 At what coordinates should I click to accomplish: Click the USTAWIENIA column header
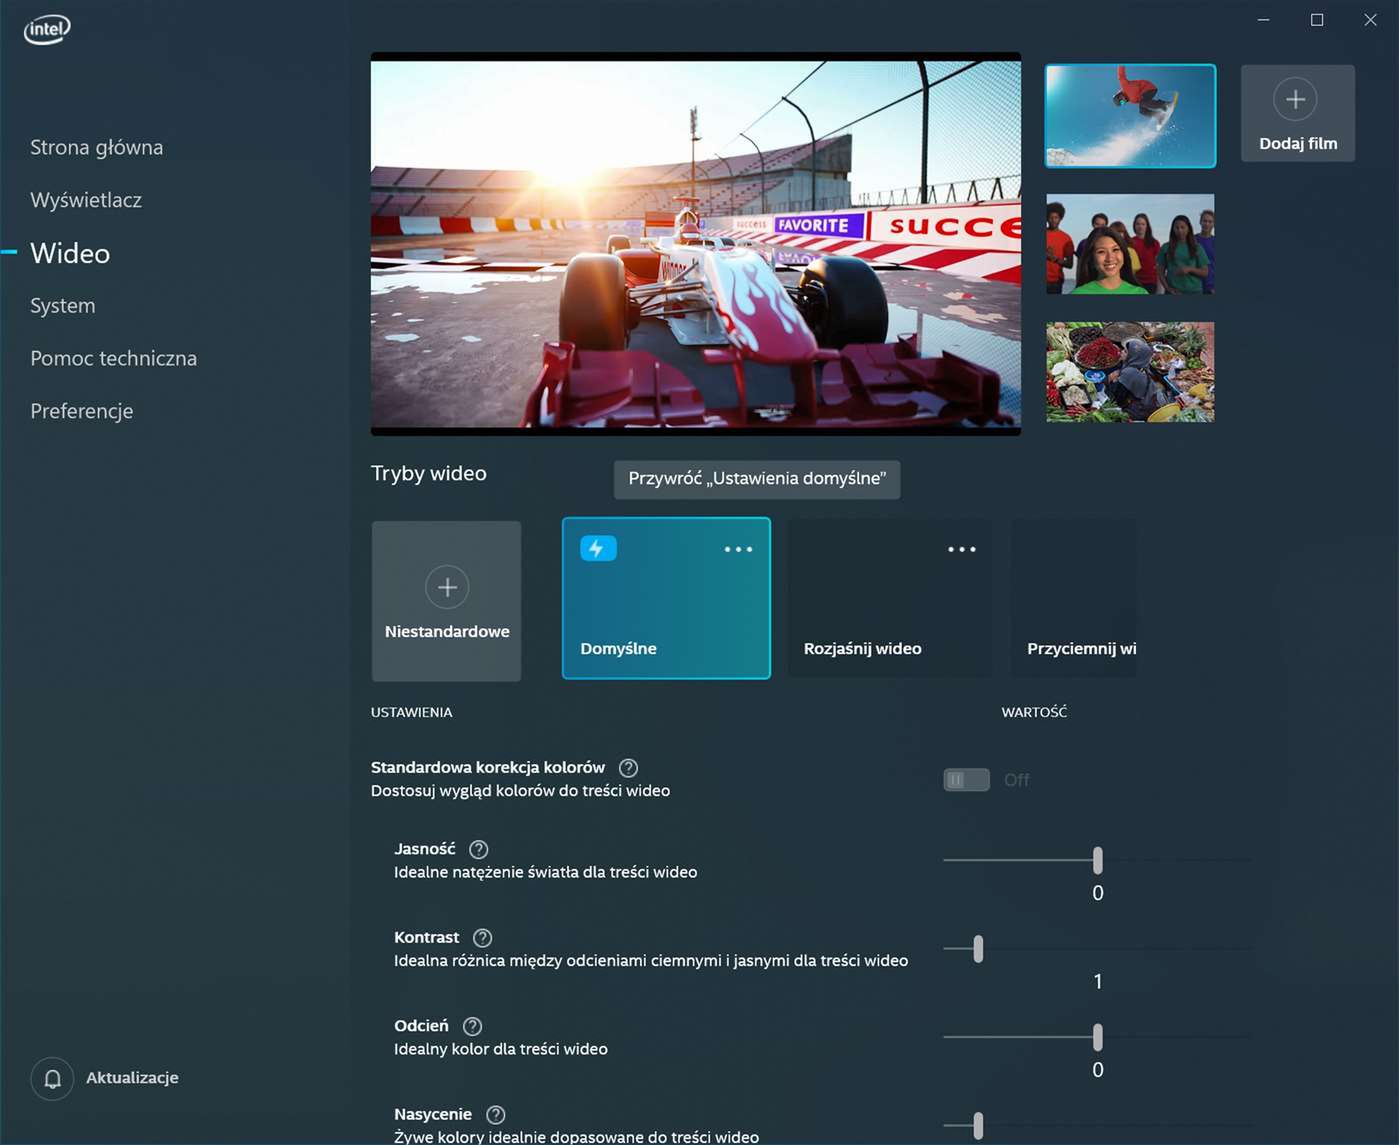[412, 712]
